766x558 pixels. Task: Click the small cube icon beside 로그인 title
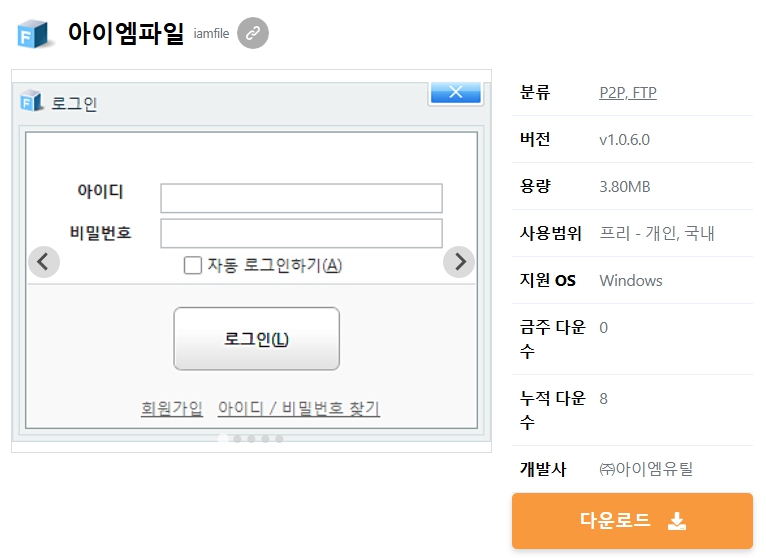click(32, 101)
